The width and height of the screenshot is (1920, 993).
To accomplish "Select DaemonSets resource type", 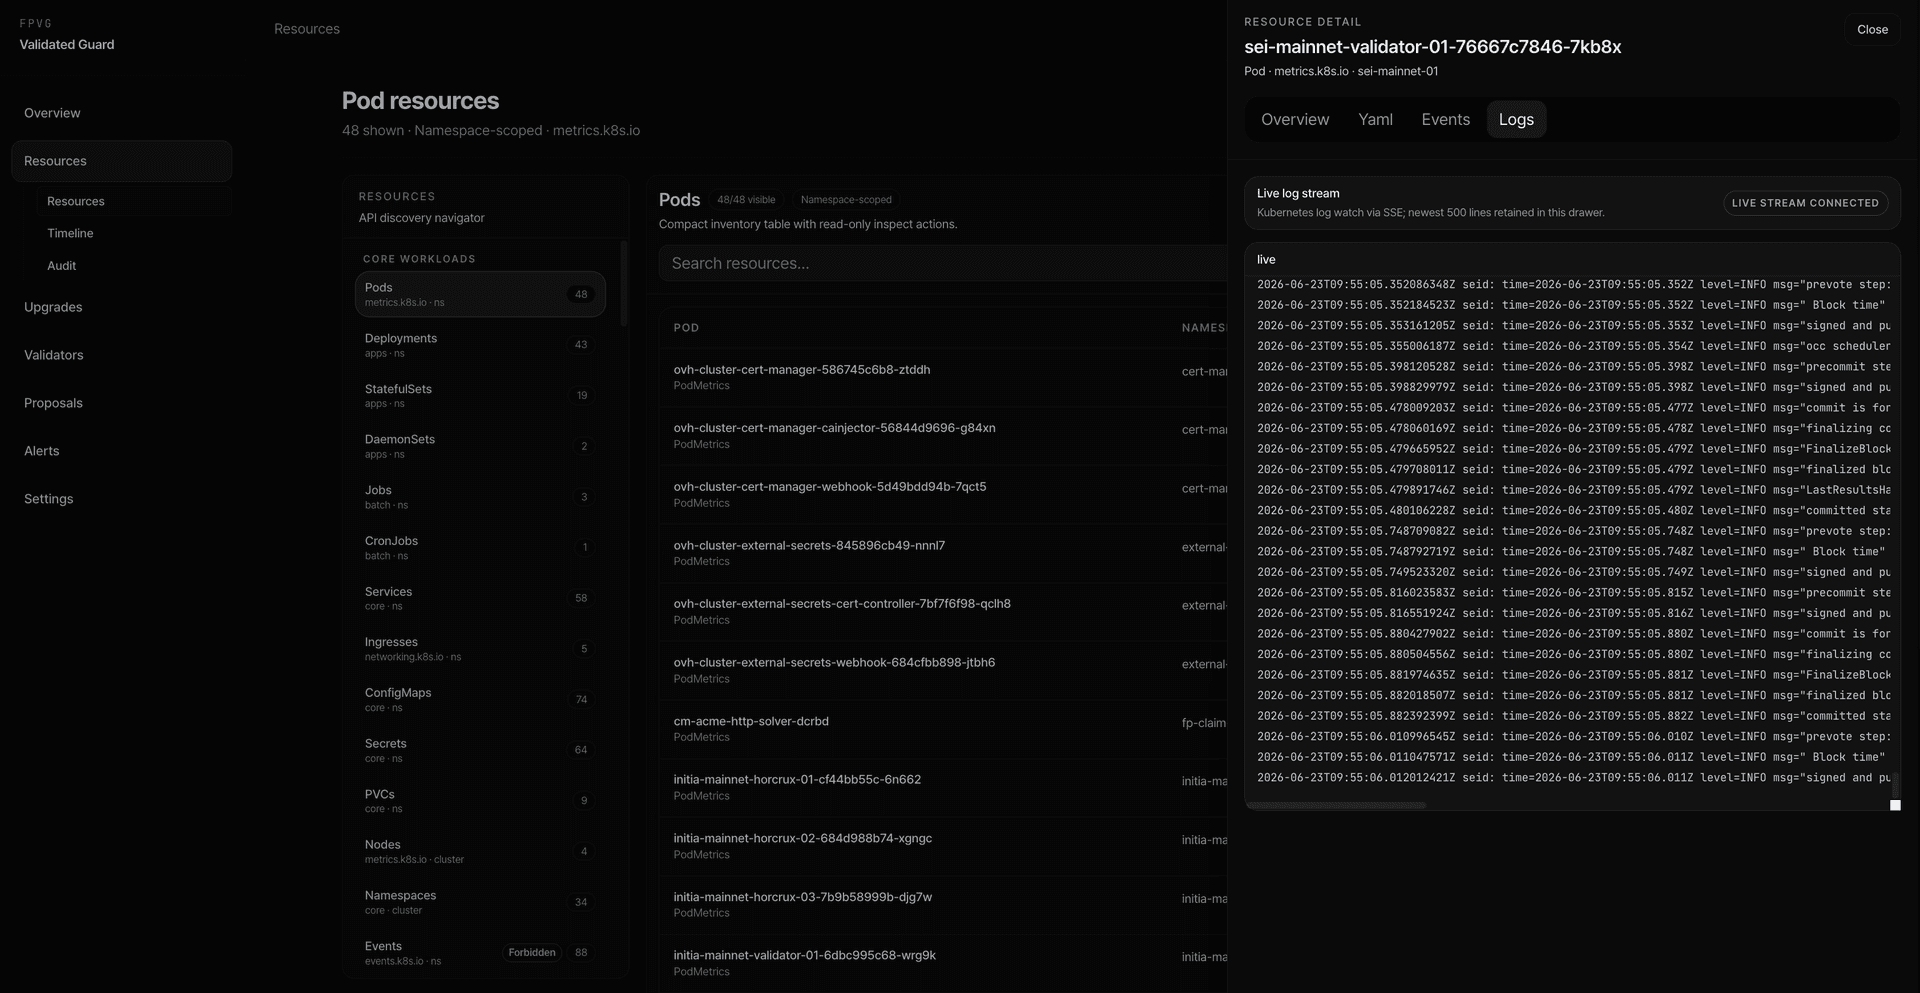I will (x=480, y=446).
